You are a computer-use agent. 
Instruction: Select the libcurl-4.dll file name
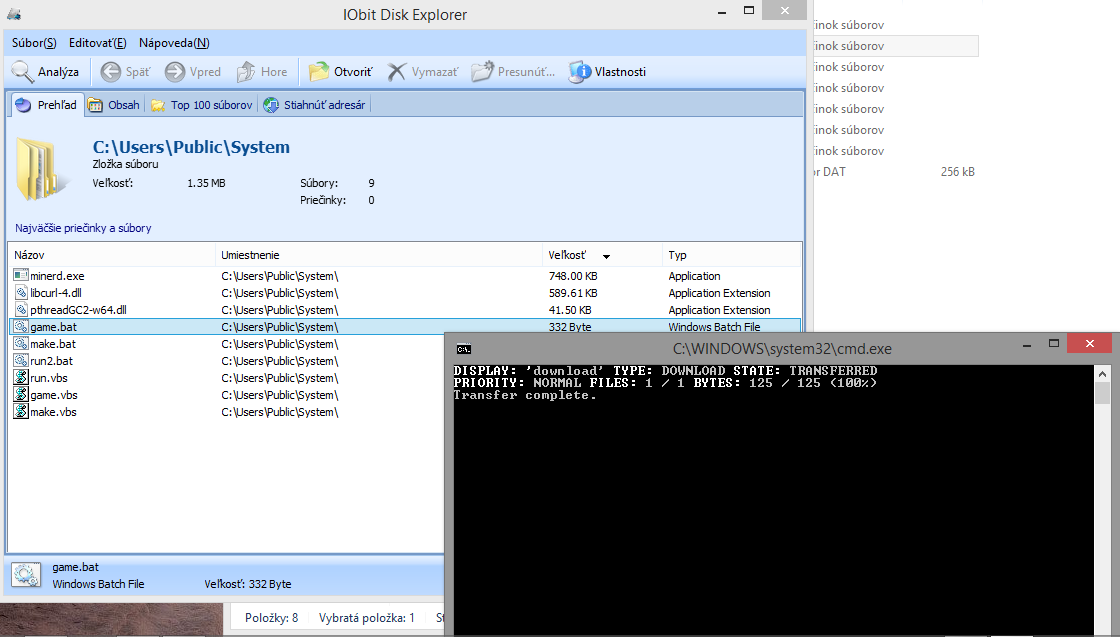click(x=56, y=293)
